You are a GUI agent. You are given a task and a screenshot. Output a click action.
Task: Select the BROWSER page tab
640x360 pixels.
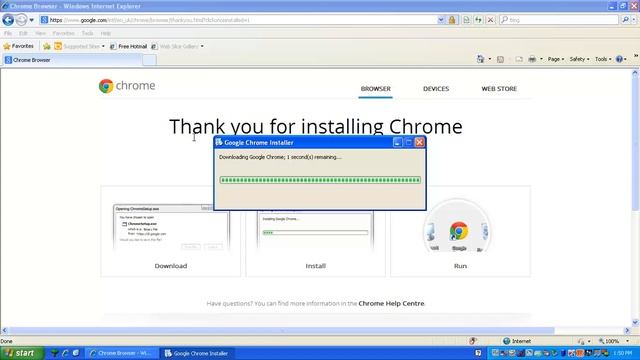376,89
